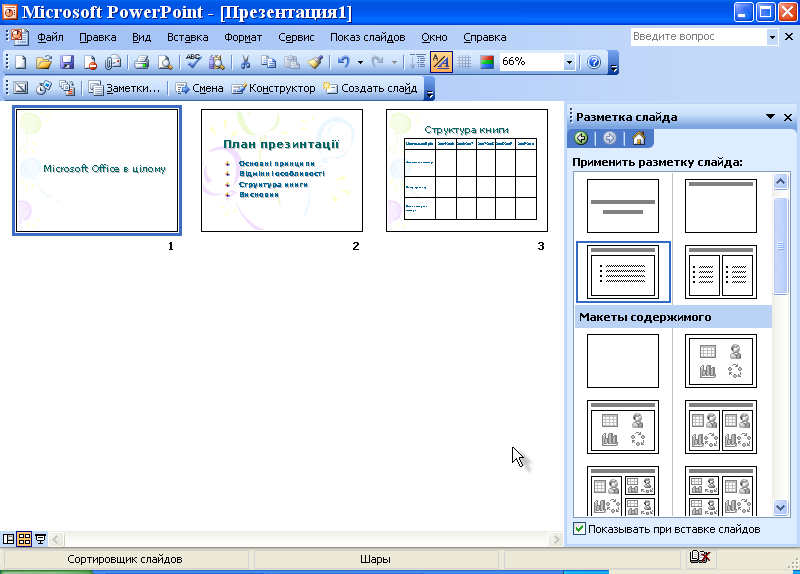Run the ABC spelling check icon

click(x=193, y=62)
